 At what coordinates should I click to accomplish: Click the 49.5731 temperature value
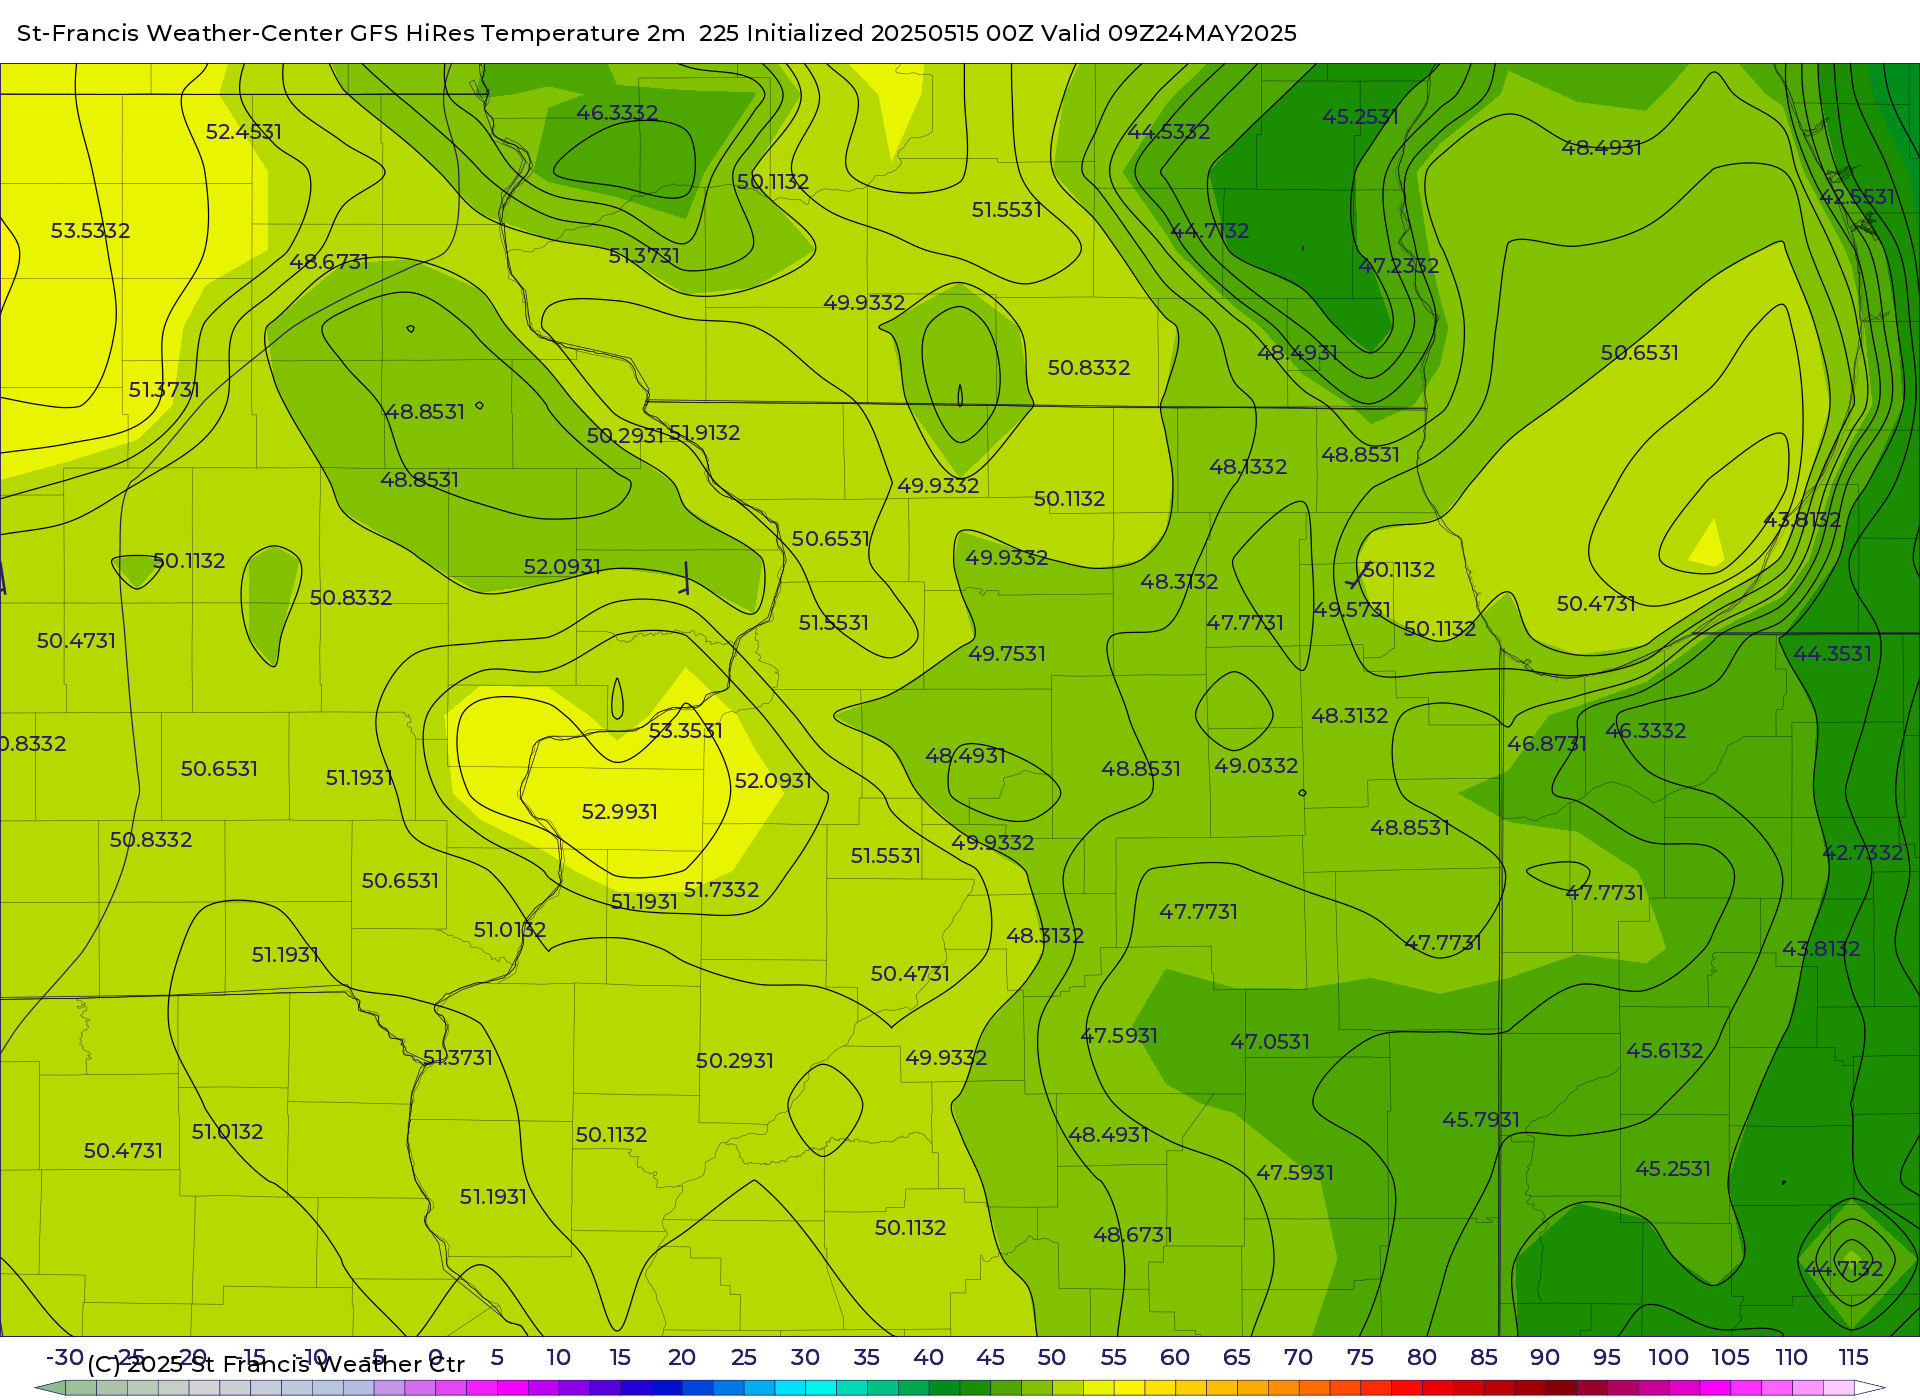tap(1351, 610)
